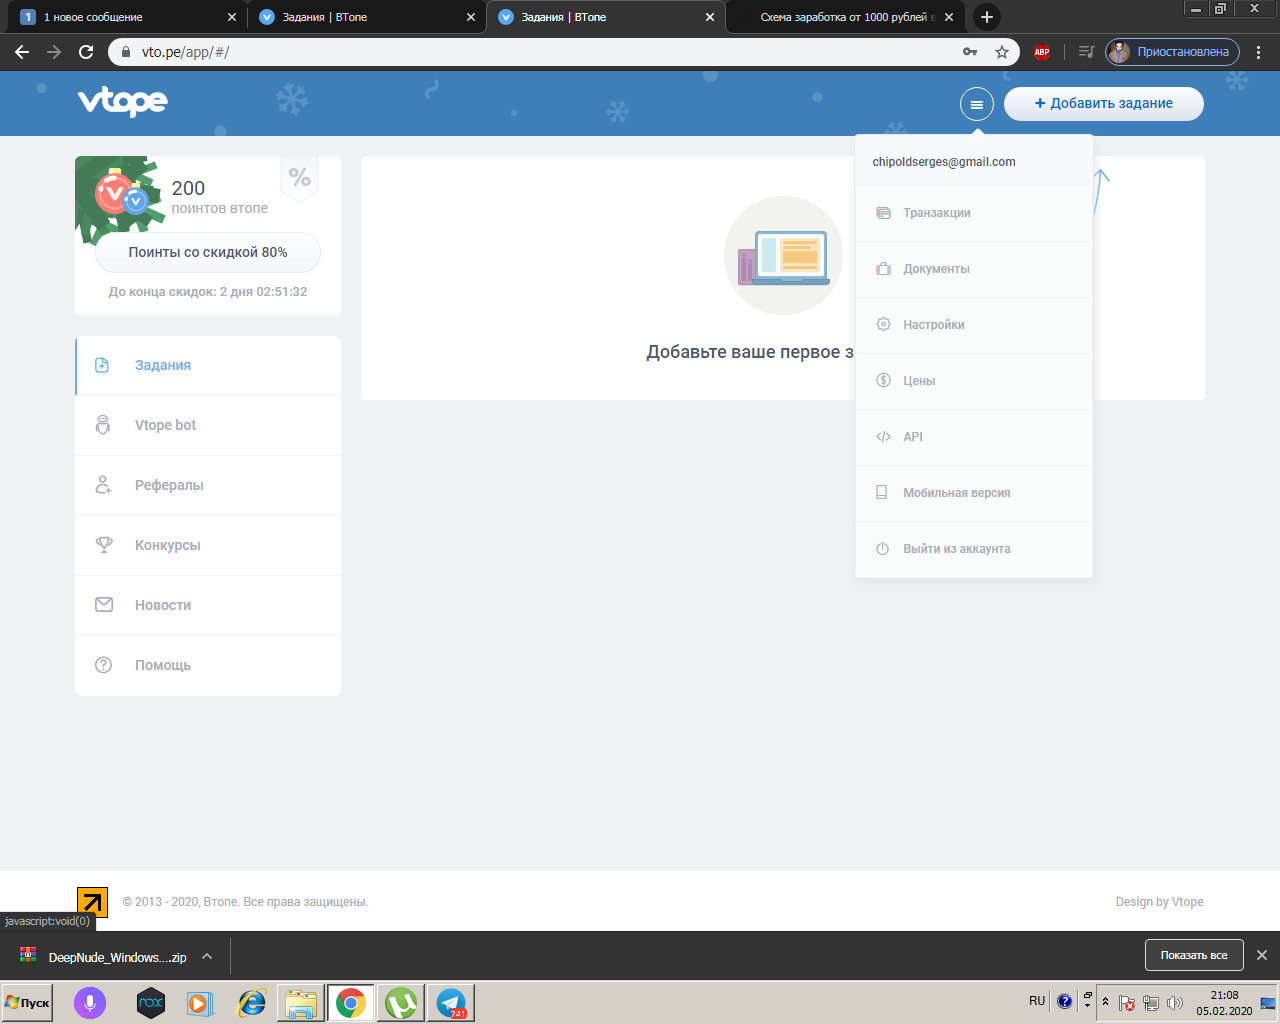Select Цены in the dropdown menu
This screenshot has height=1024, width=1280.
tap(974, 381)
